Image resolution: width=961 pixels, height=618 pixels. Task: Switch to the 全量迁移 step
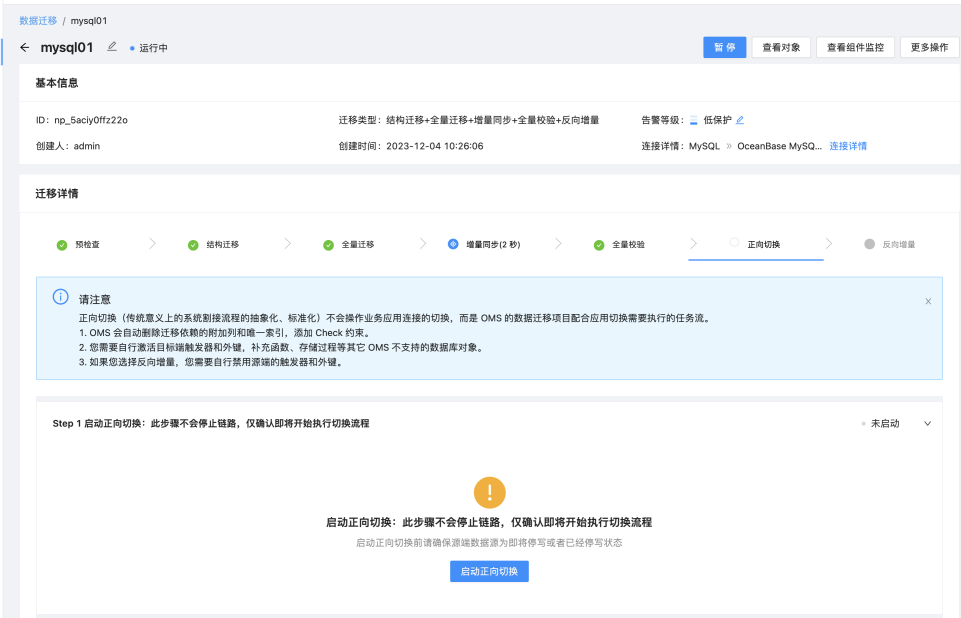(x=357, y=245)
